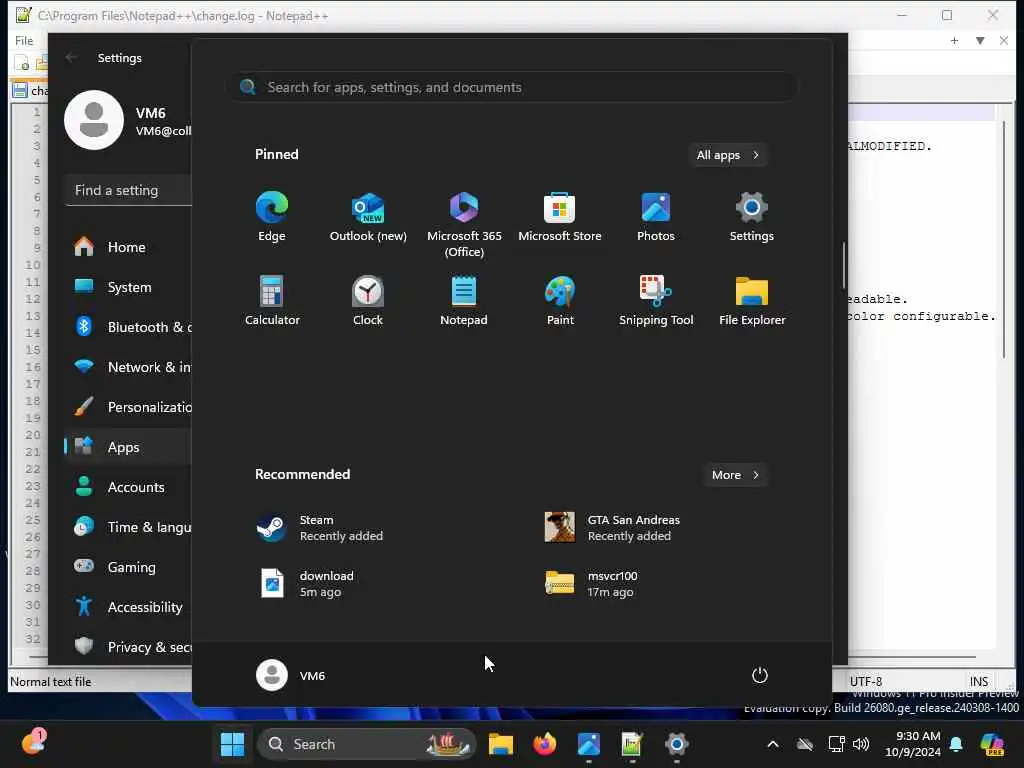
Task: Open Microsoft Store pinned icon
Action: point(560,217)
